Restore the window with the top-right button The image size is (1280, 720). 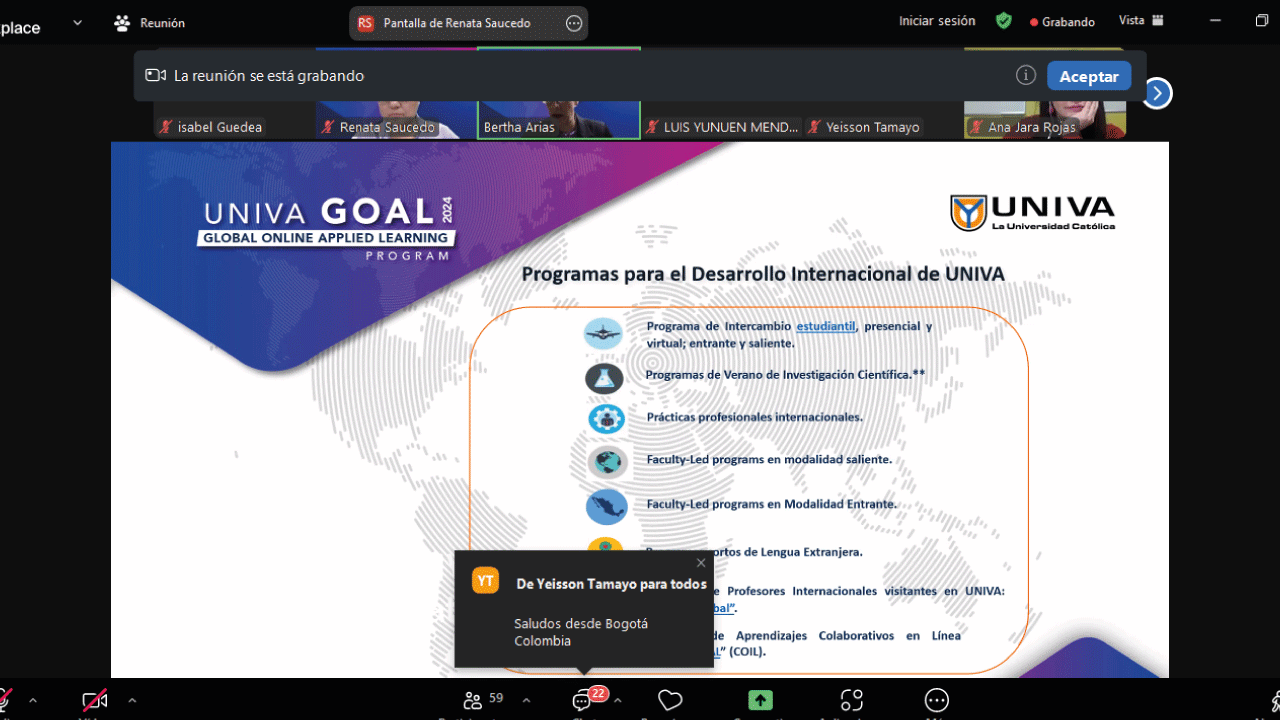[x=1262, y=21]
